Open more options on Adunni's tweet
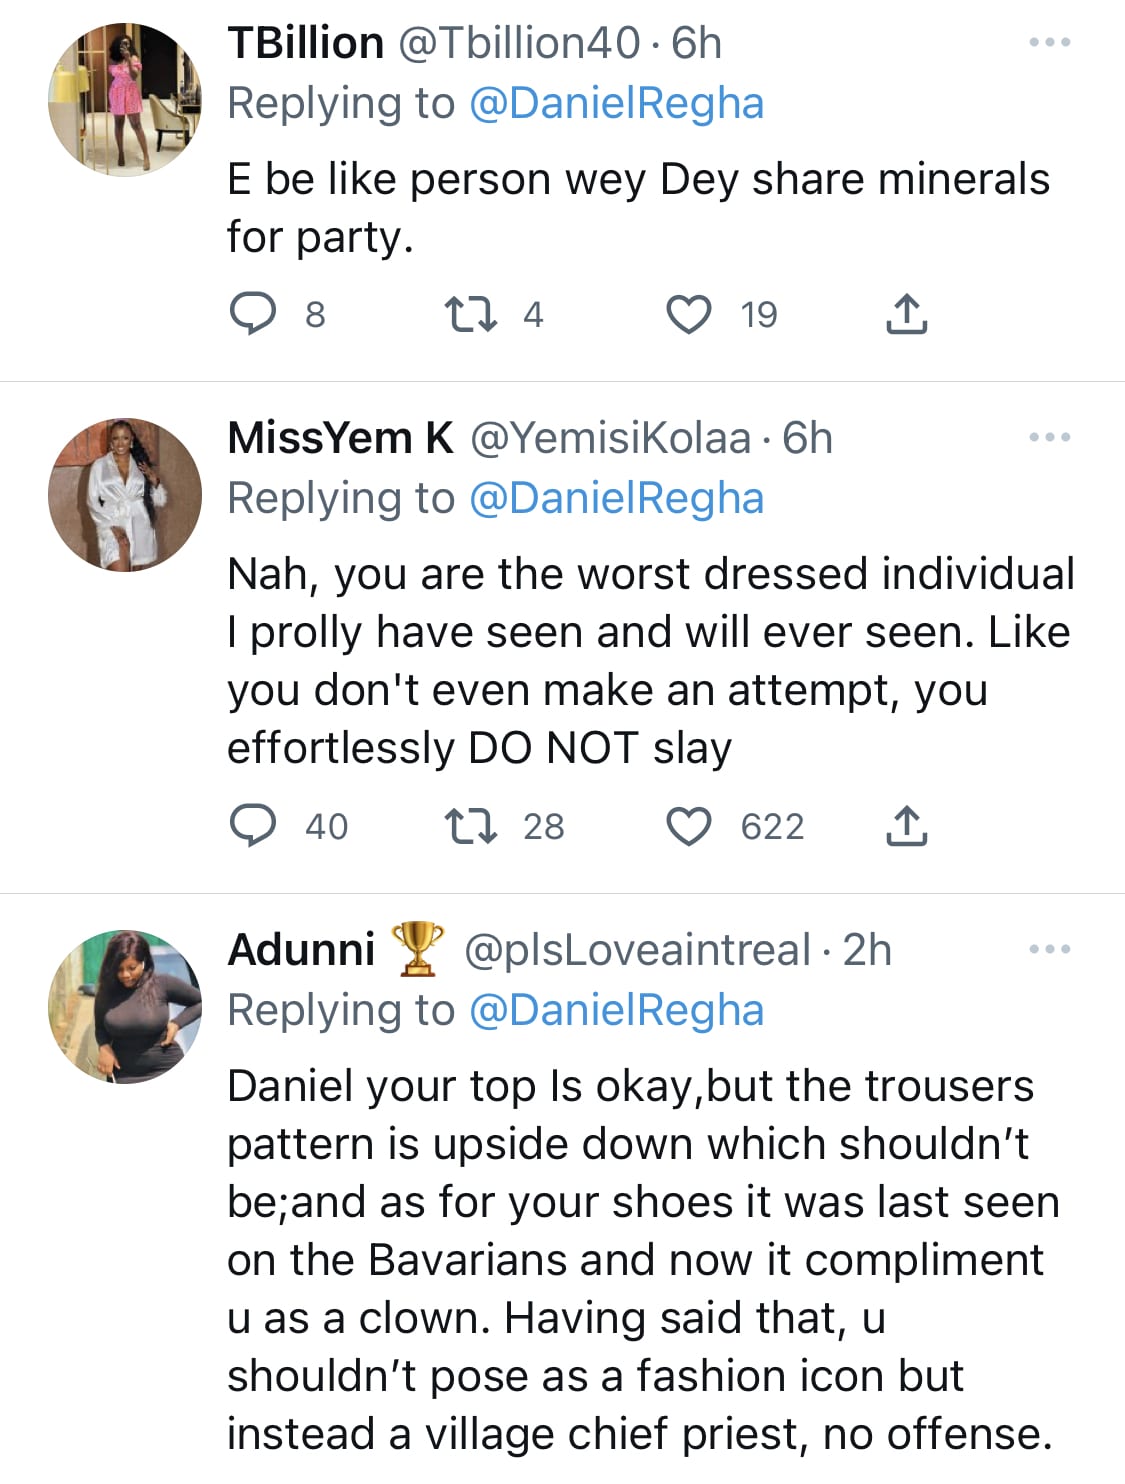This screenshot has height=1484, width=1125. point(1050,949)
